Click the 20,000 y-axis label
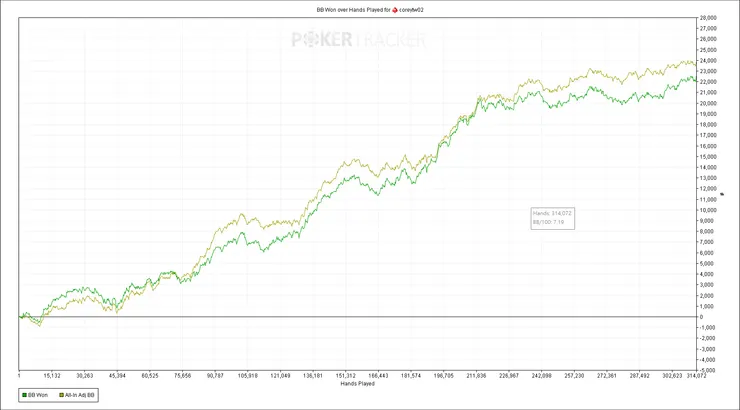740x410 pixels. (x=708, y=103)
